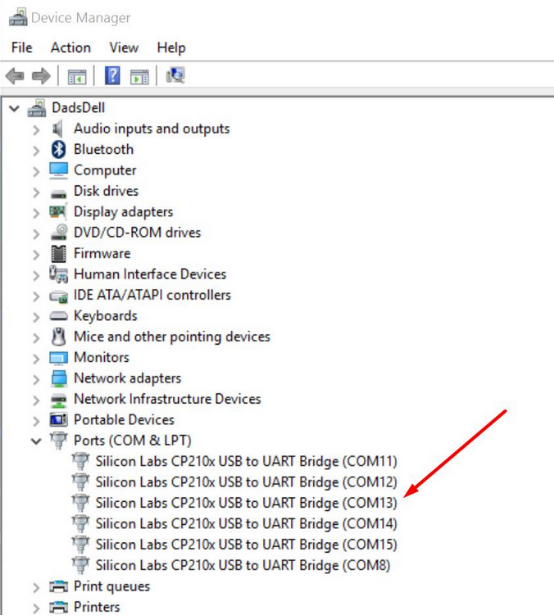
Task: Click the COM11 device port icon
Action: [x=81, y=461]
